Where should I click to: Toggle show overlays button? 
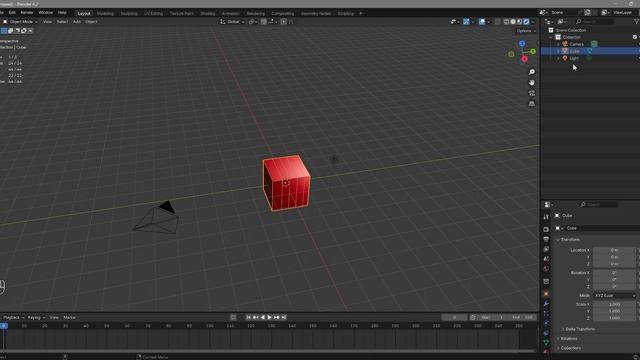pyautogui.click(x=482, y=22)
